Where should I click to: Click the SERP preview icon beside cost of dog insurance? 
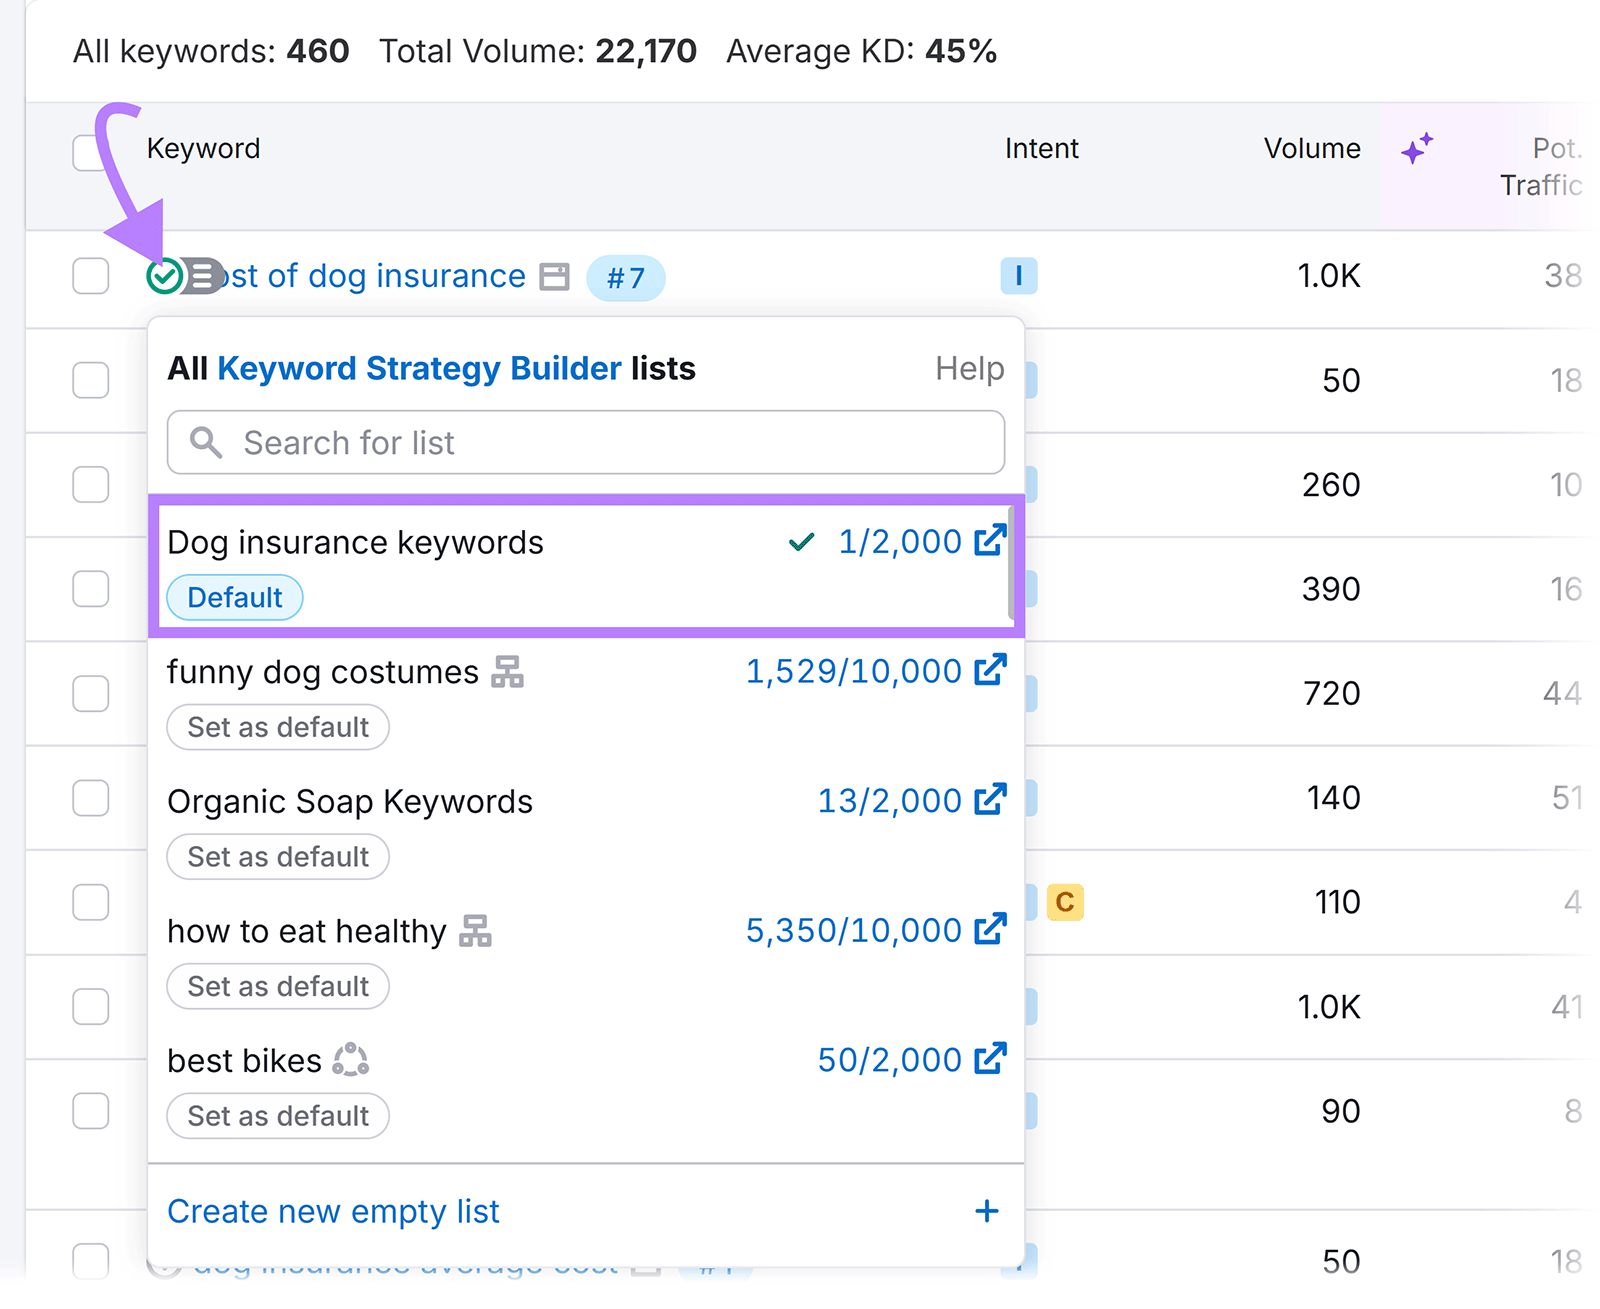click(x=553, y=276)
